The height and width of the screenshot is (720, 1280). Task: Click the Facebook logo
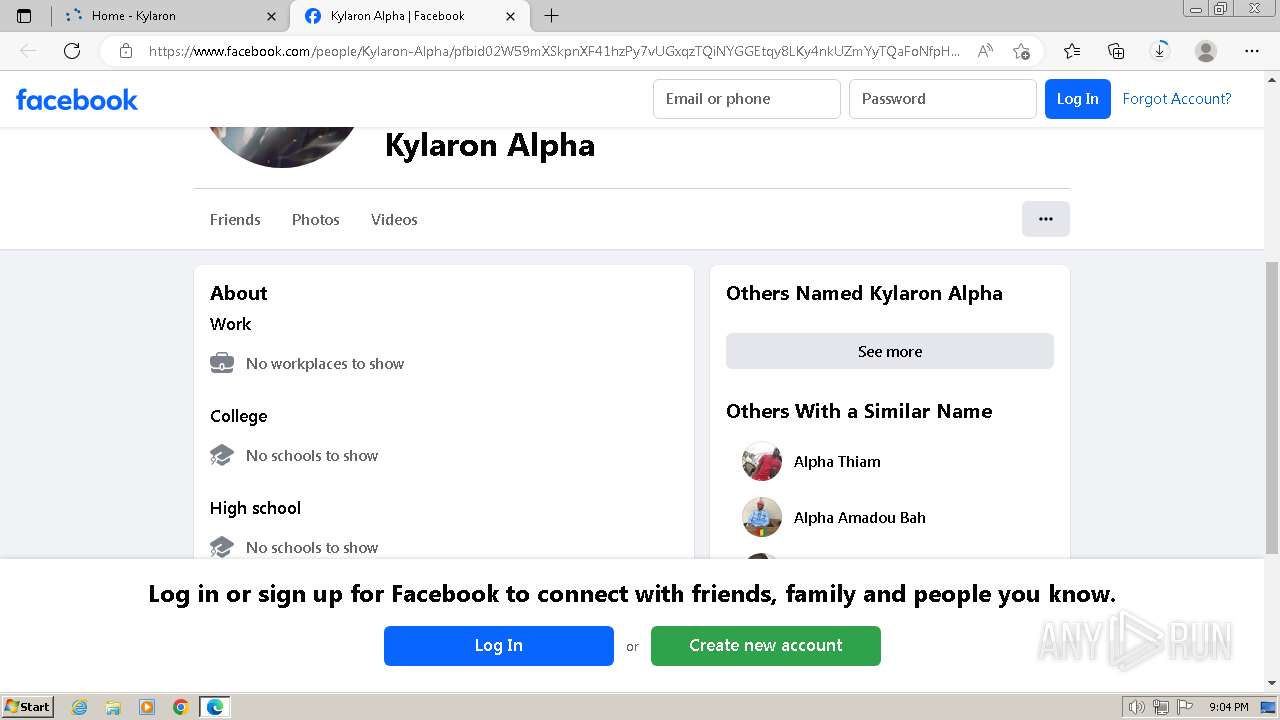(77, 99)
